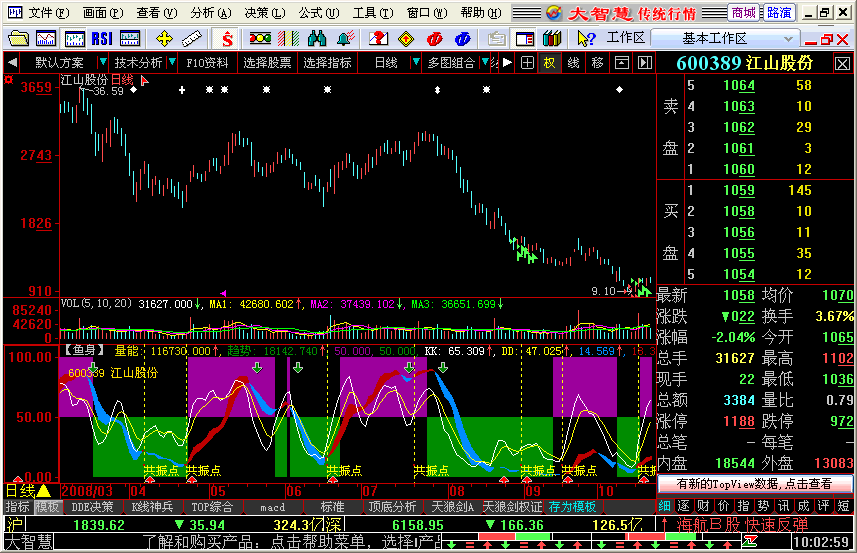Switch to 讯 news tab

[x=783, y=506]
